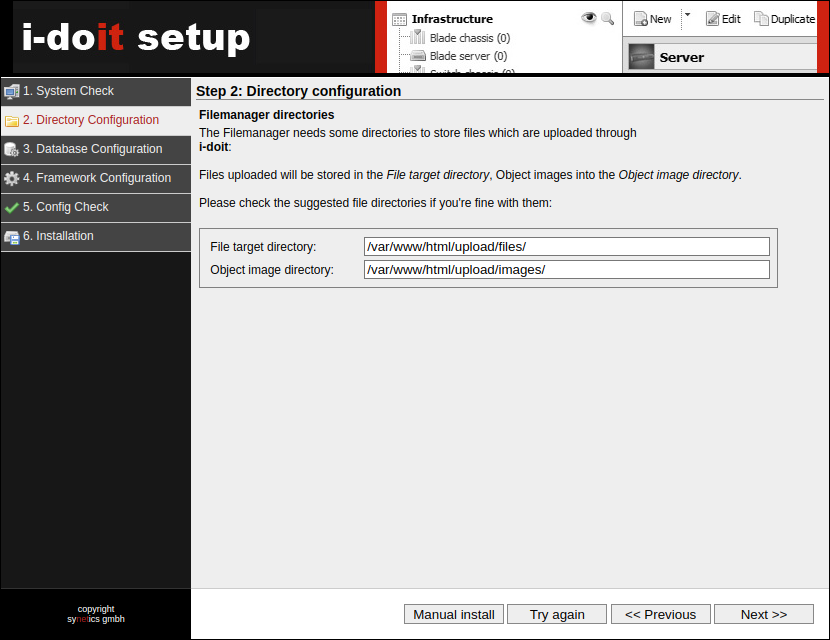Click the Blade server icon
The height and width of the screenshot is (640, 830).
tap(418, 56)
